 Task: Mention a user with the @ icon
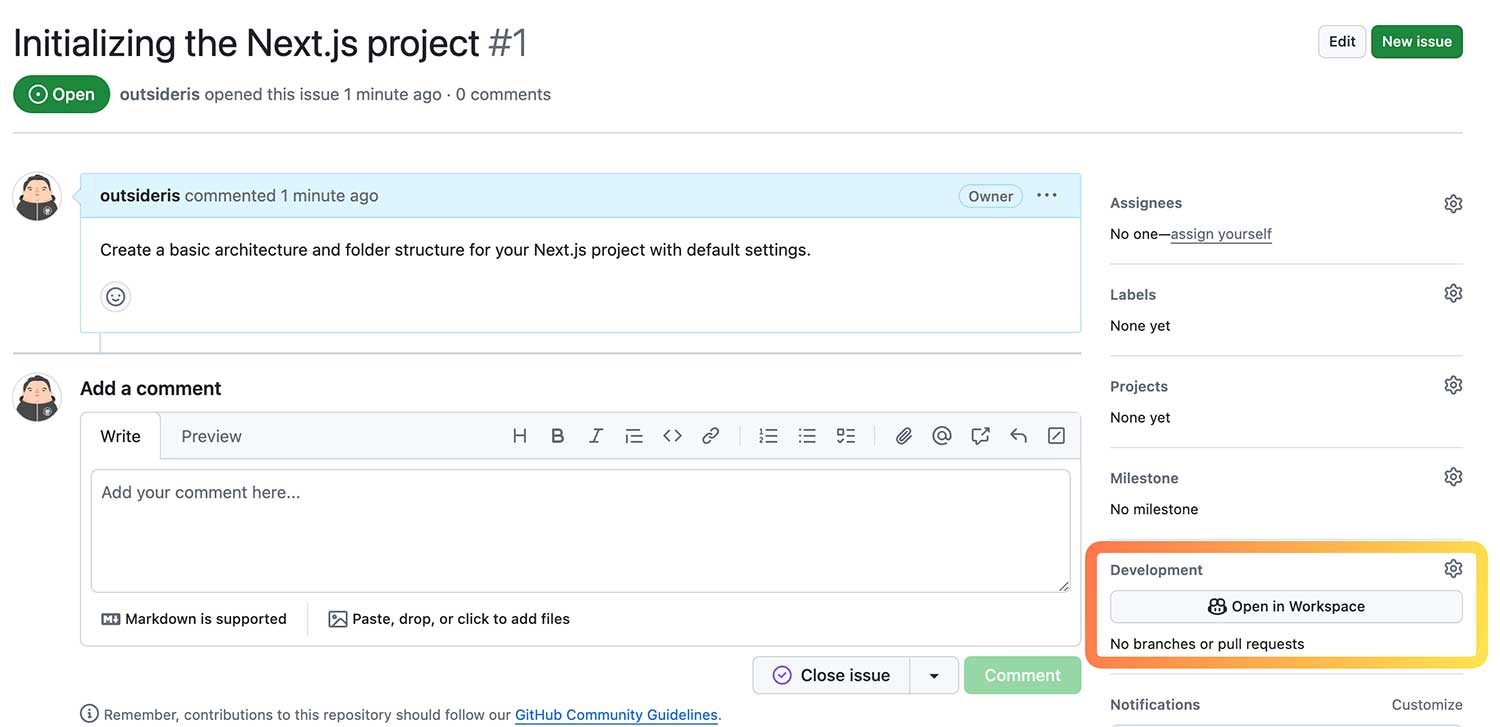tap(941, 436)
